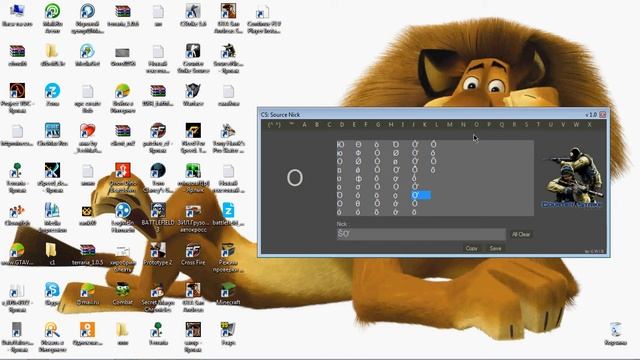Open the letter X tab
The height and width of the screenshot is (360, 640).
[x=589, y=124]
